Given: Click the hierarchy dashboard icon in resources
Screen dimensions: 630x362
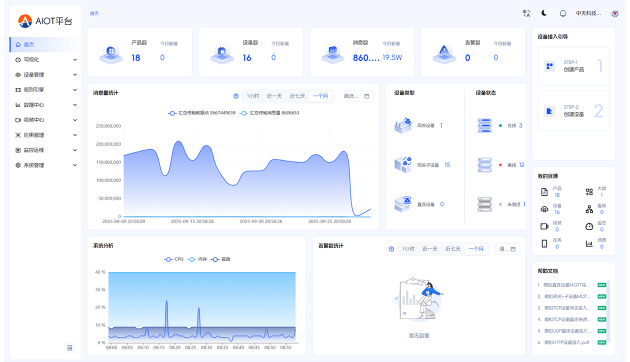Looking at the screenshot, I should pos(589,209).
